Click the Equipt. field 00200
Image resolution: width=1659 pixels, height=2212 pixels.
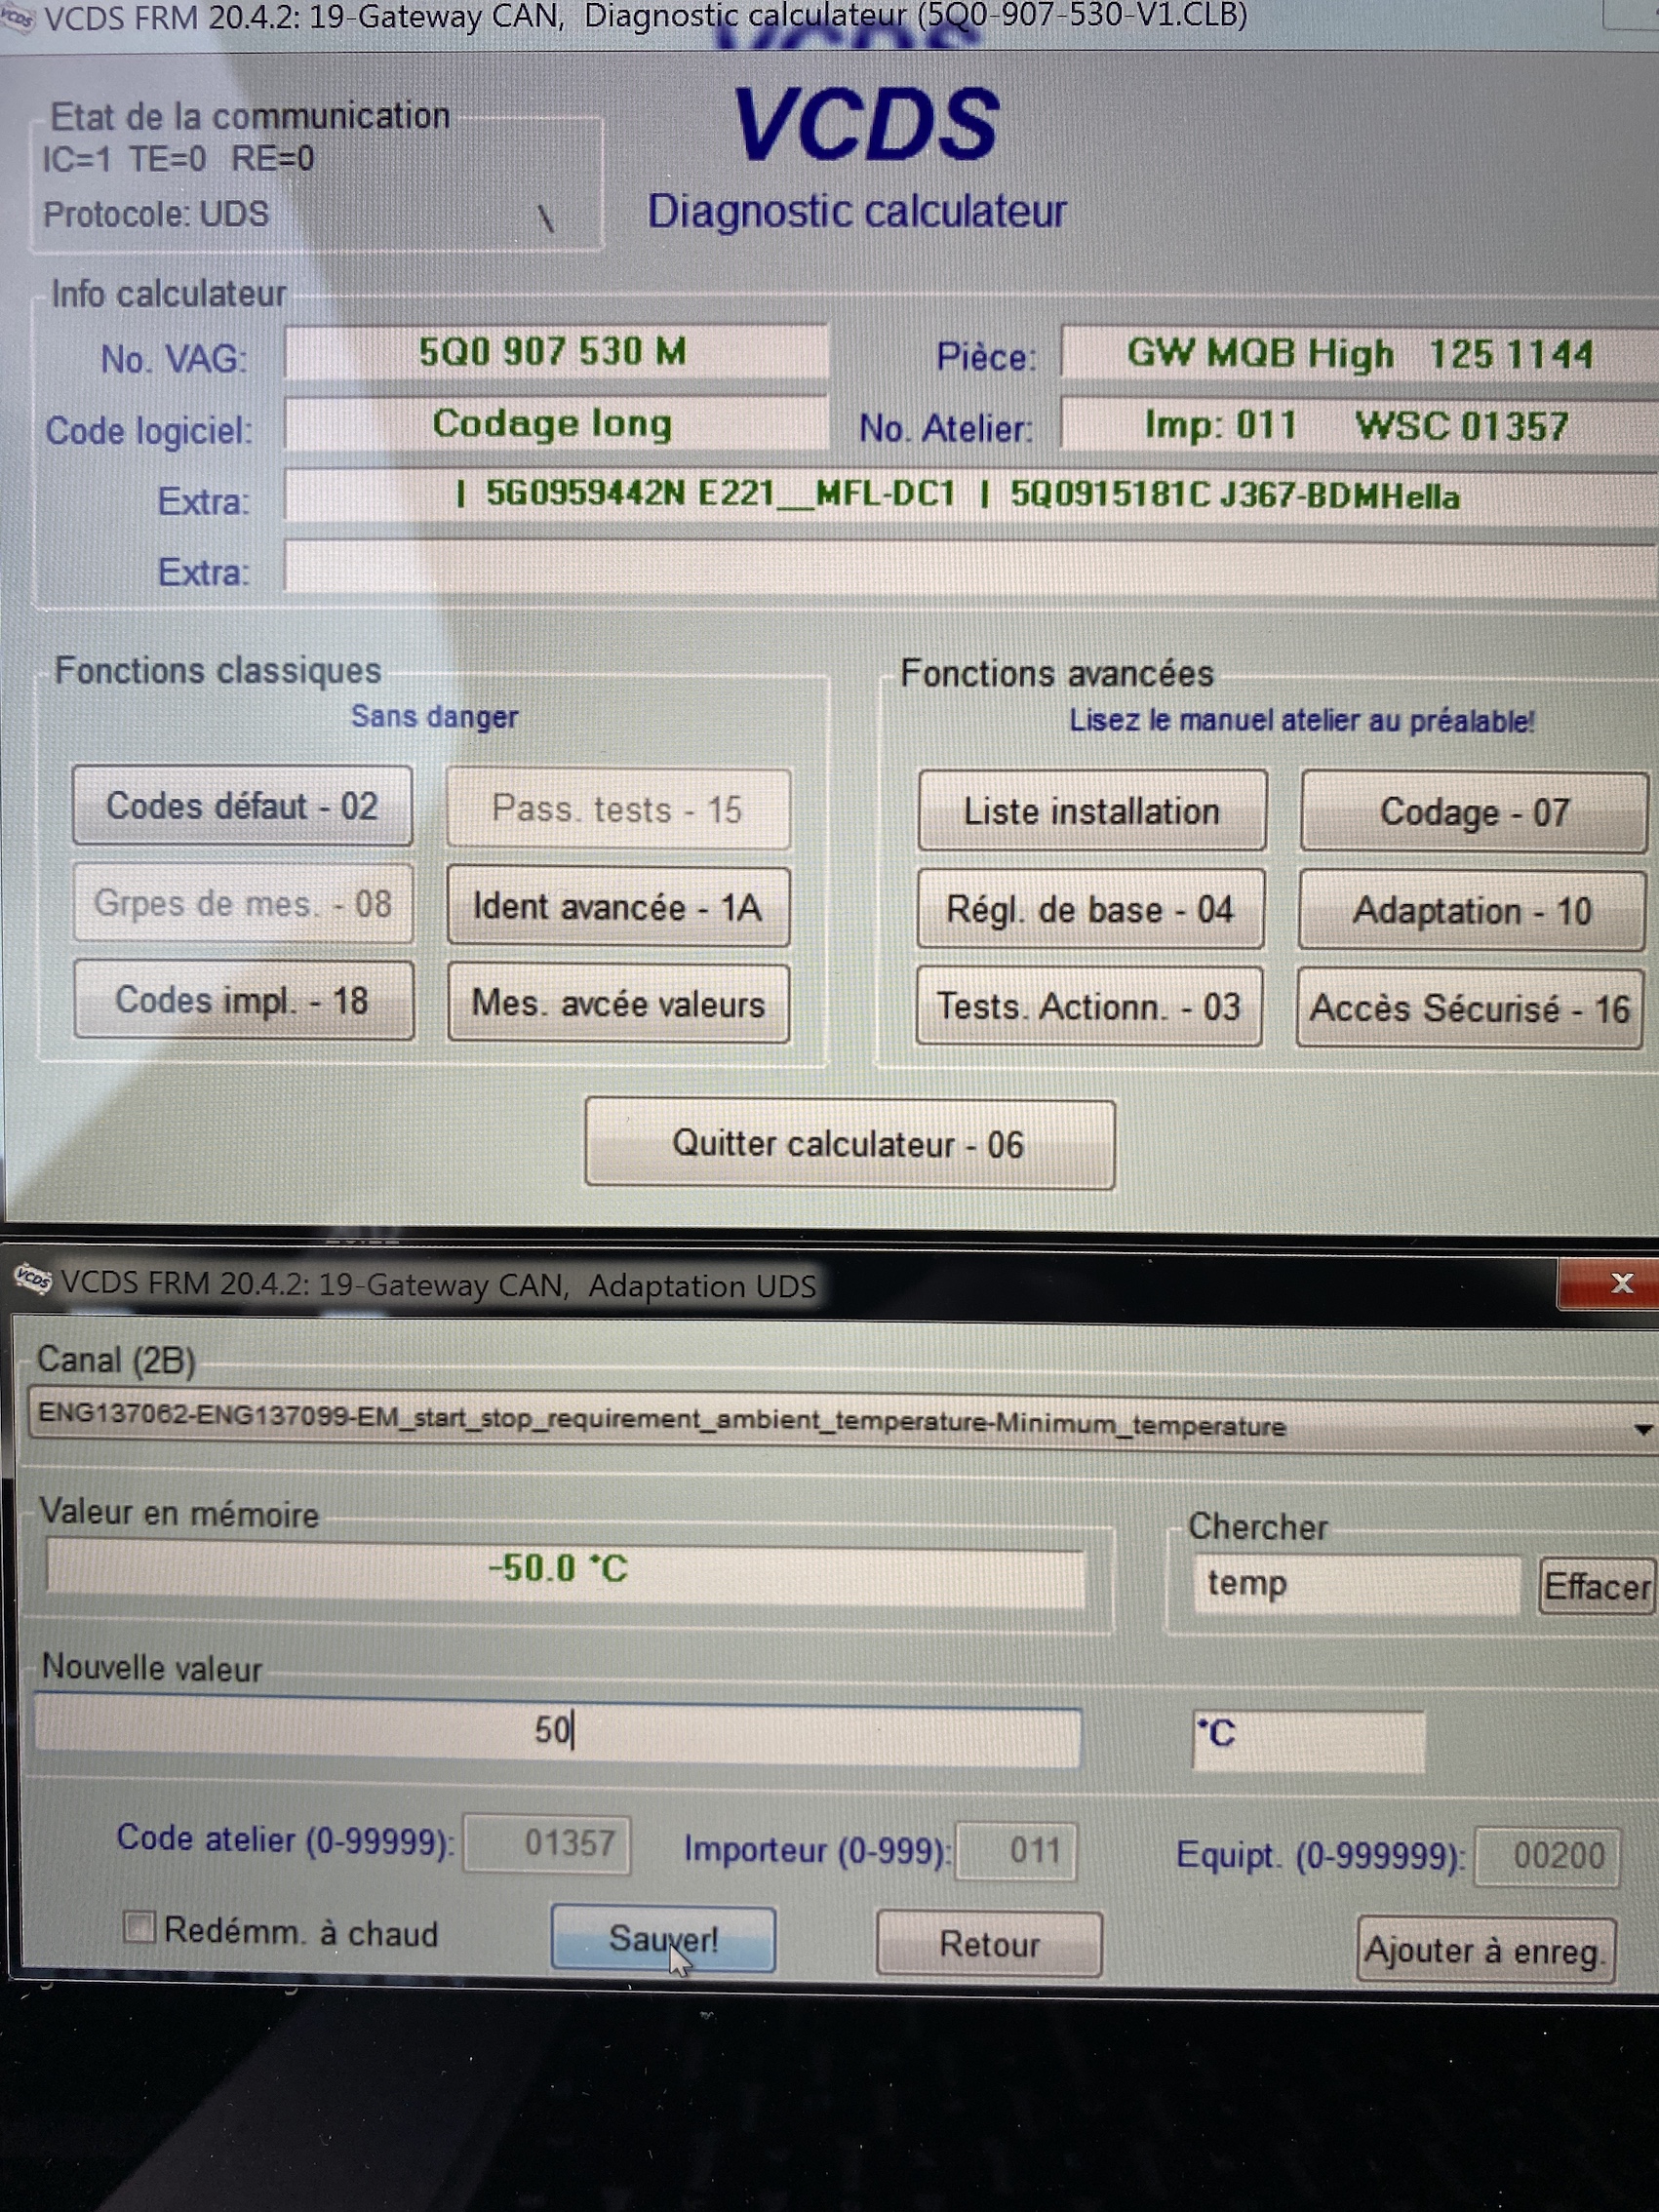[x=1547, y=1856]
